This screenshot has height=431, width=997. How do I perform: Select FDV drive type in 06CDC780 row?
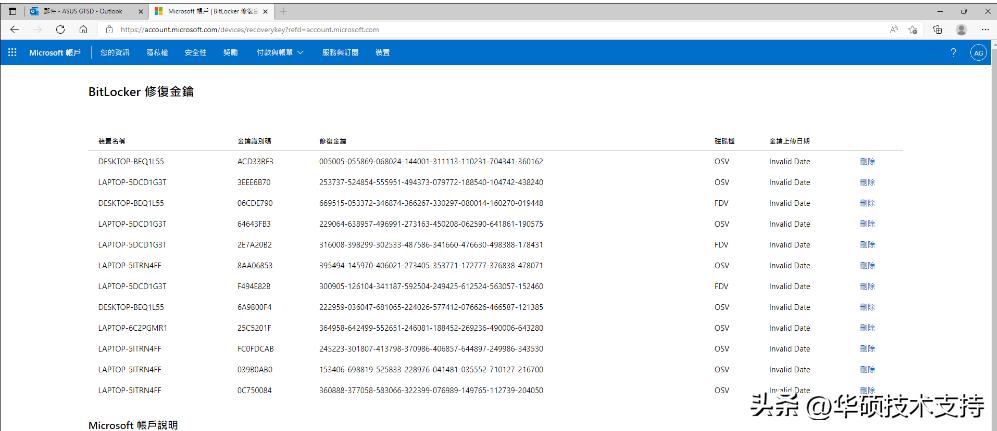click(x=721, y=203)
